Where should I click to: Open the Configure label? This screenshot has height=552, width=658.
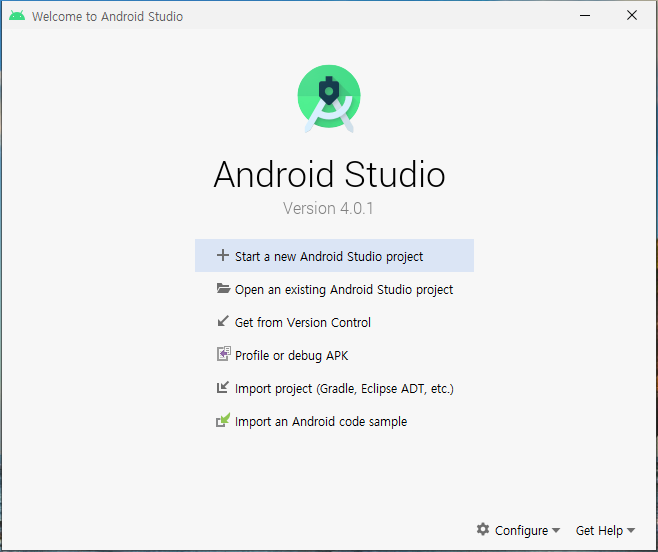[x=521, y=531]
